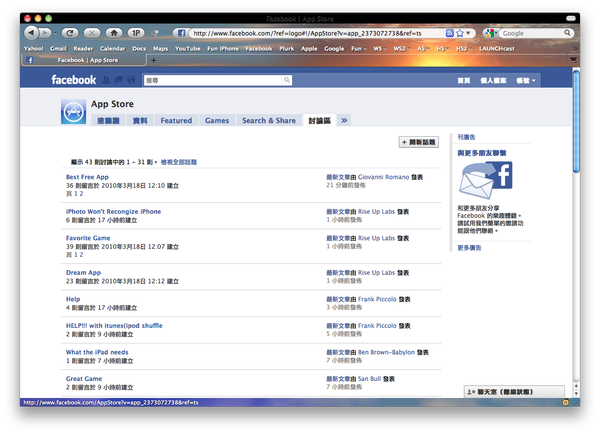Click the Facebook envelope ad image
This screenshot has width=600, height=434.
click(x=486, y=180)
